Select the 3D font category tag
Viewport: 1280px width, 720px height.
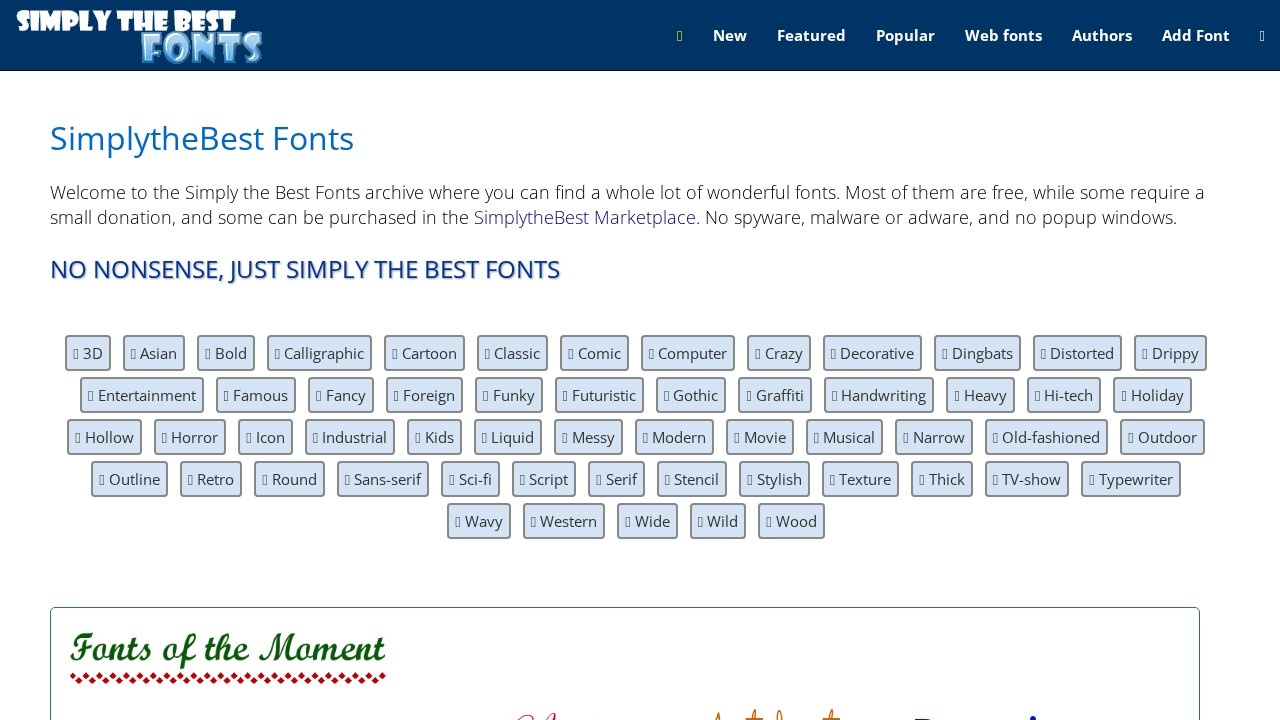pyautogui.click(x=88, y=353)
